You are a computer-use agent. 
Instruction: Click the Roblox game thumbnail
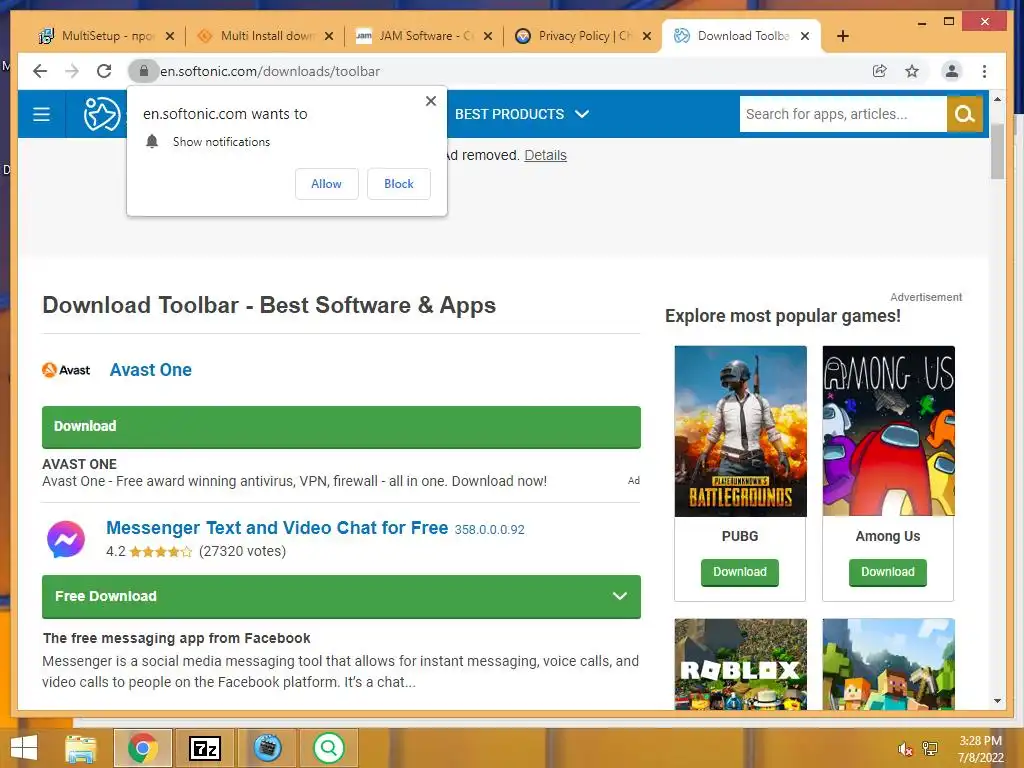pos(741,664)
